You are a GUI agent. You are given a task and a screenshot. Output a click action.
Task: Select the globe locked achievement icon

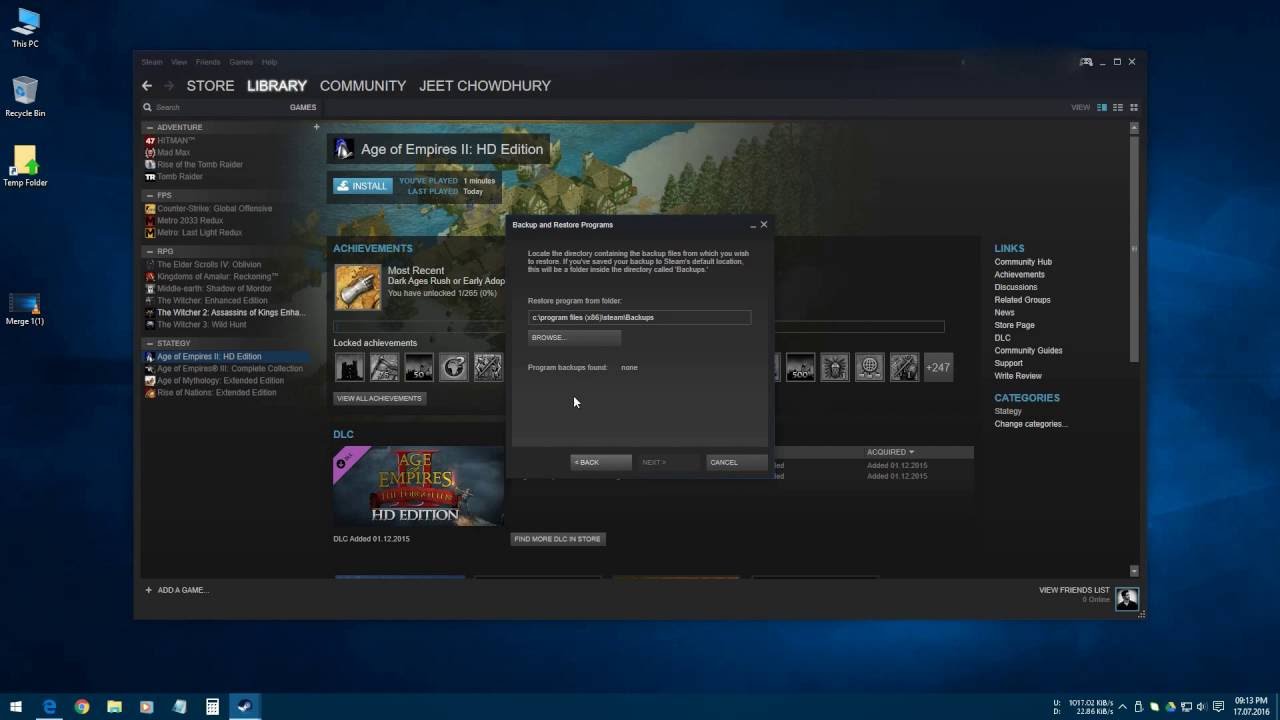click(x=869, y=367)
